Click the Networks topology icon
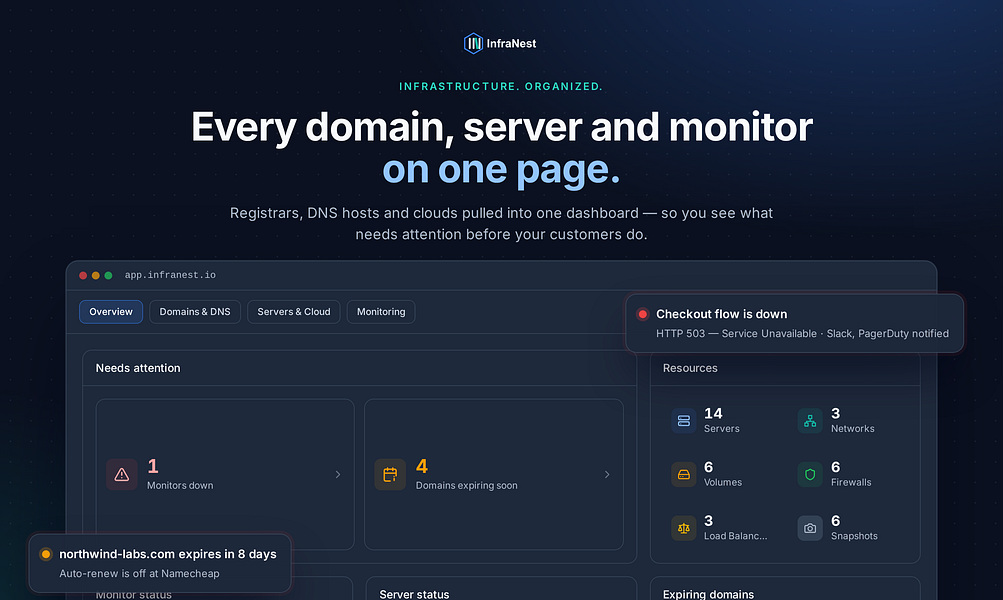This screenshot has width=1003, height=600. [x=810, y=421]
